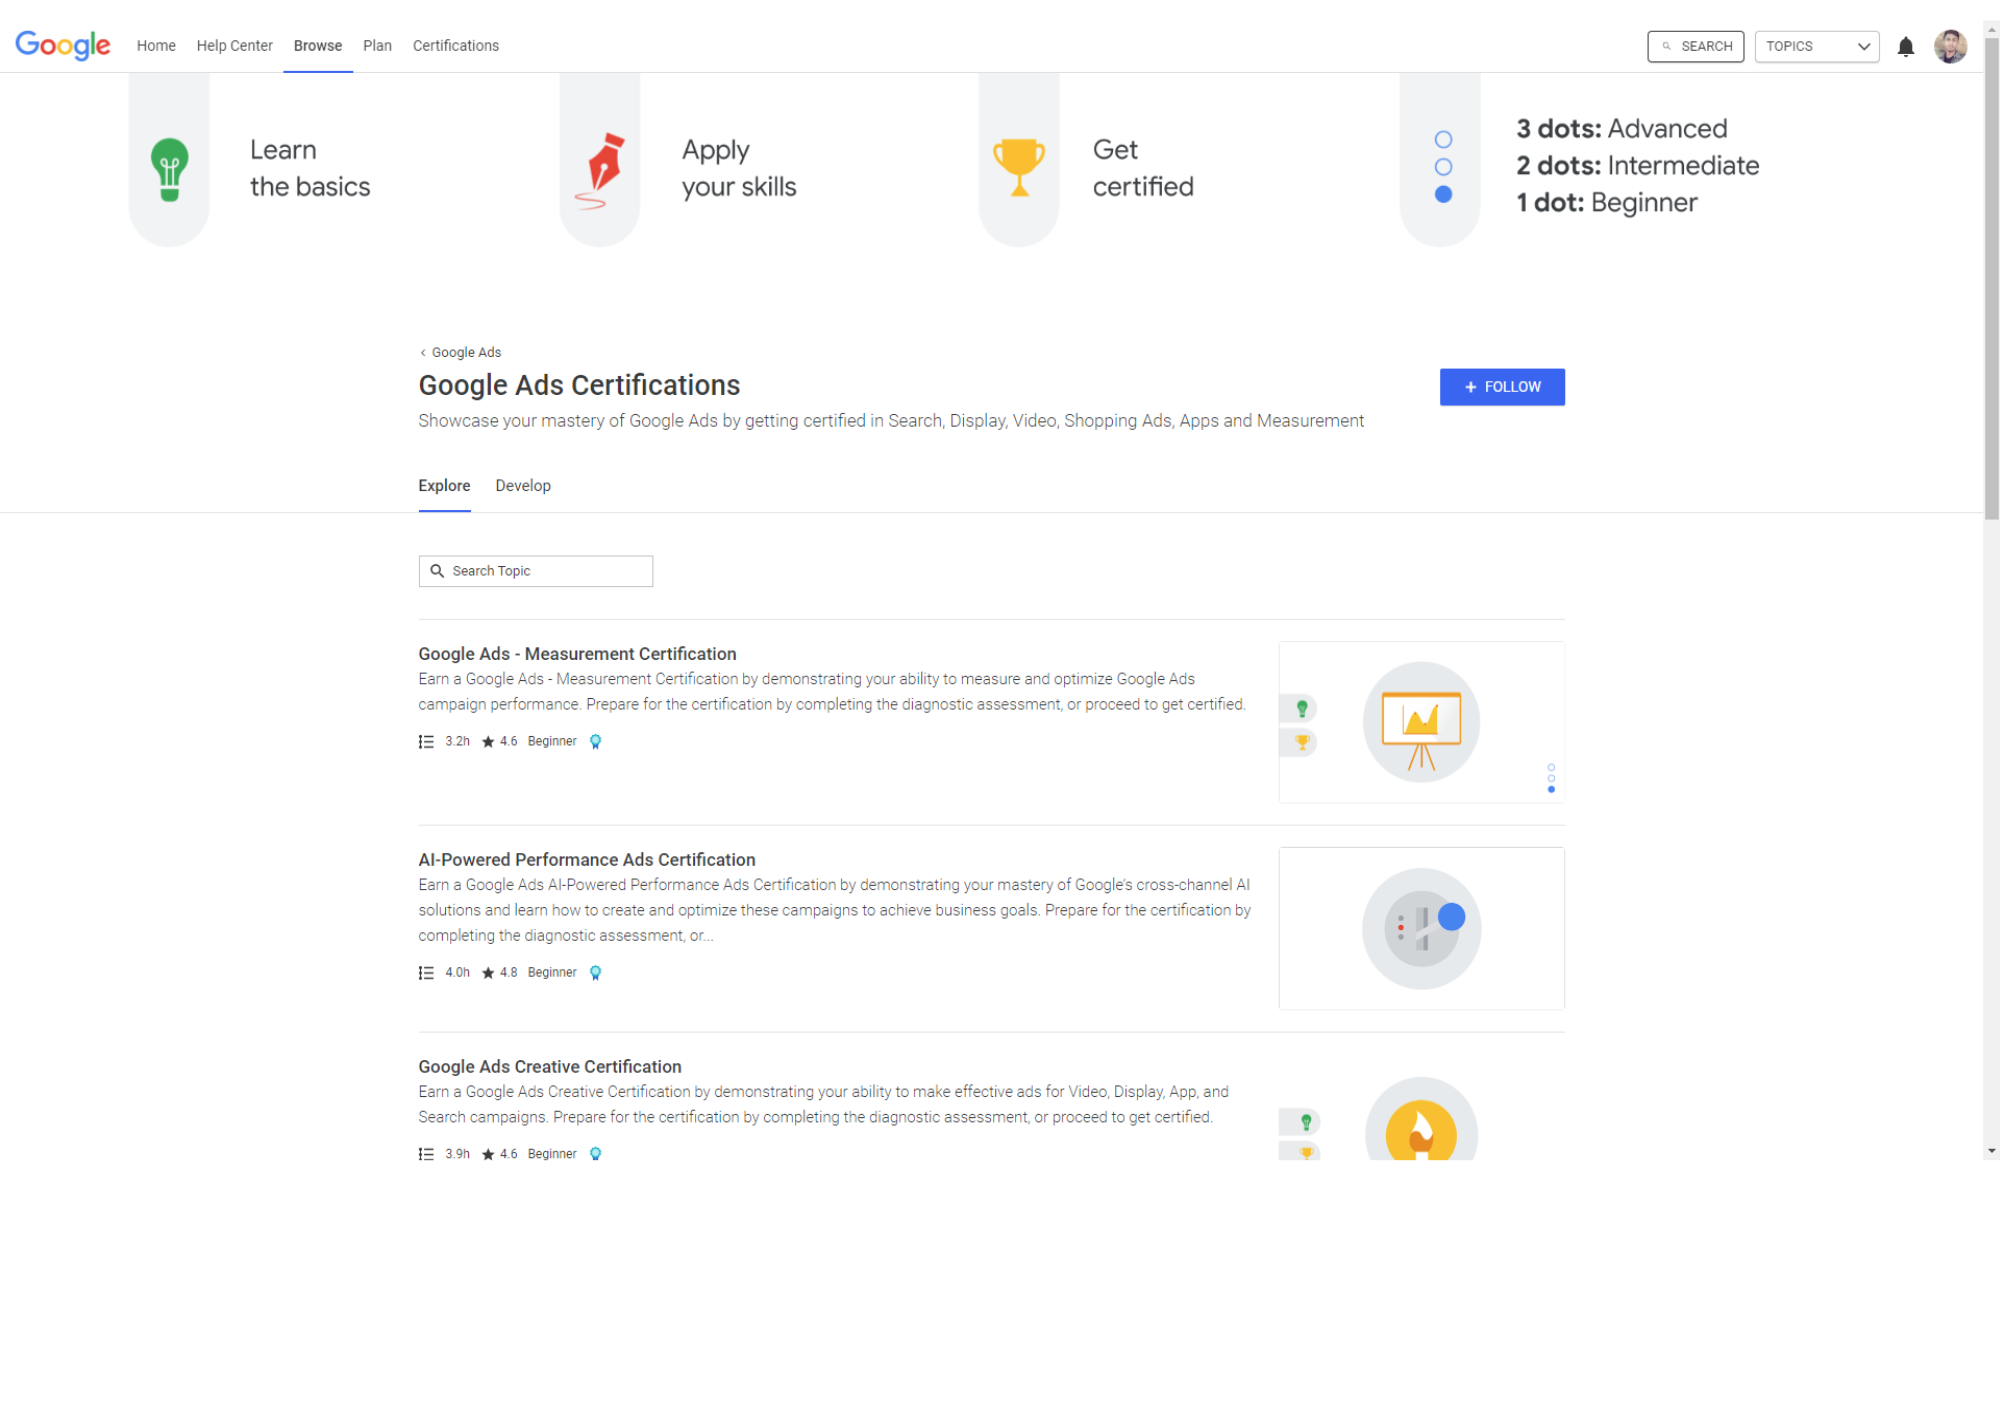
Task: Go to the Home nav item
Action: click(x=156, y=46)
